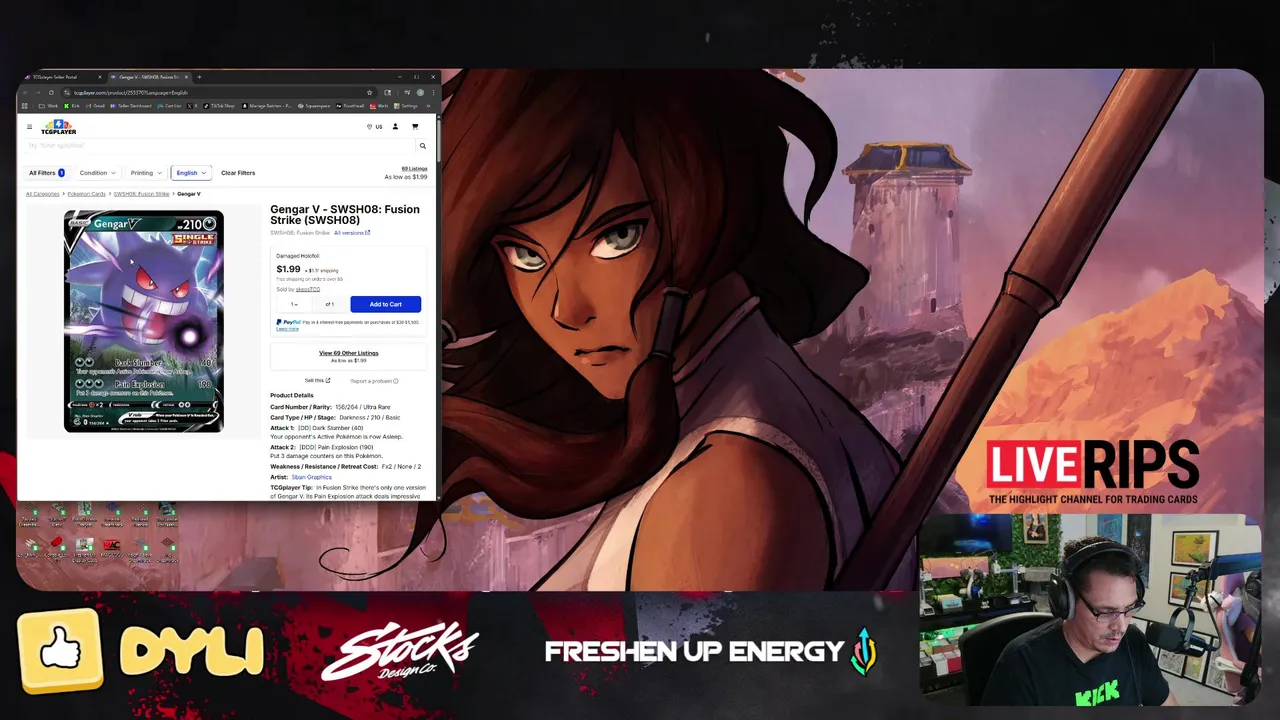Image resolution: width=1280 pixels, height=720 pixels.
Task: Open the quantity dropdown showing 1
Action: [x=294, y=304]
